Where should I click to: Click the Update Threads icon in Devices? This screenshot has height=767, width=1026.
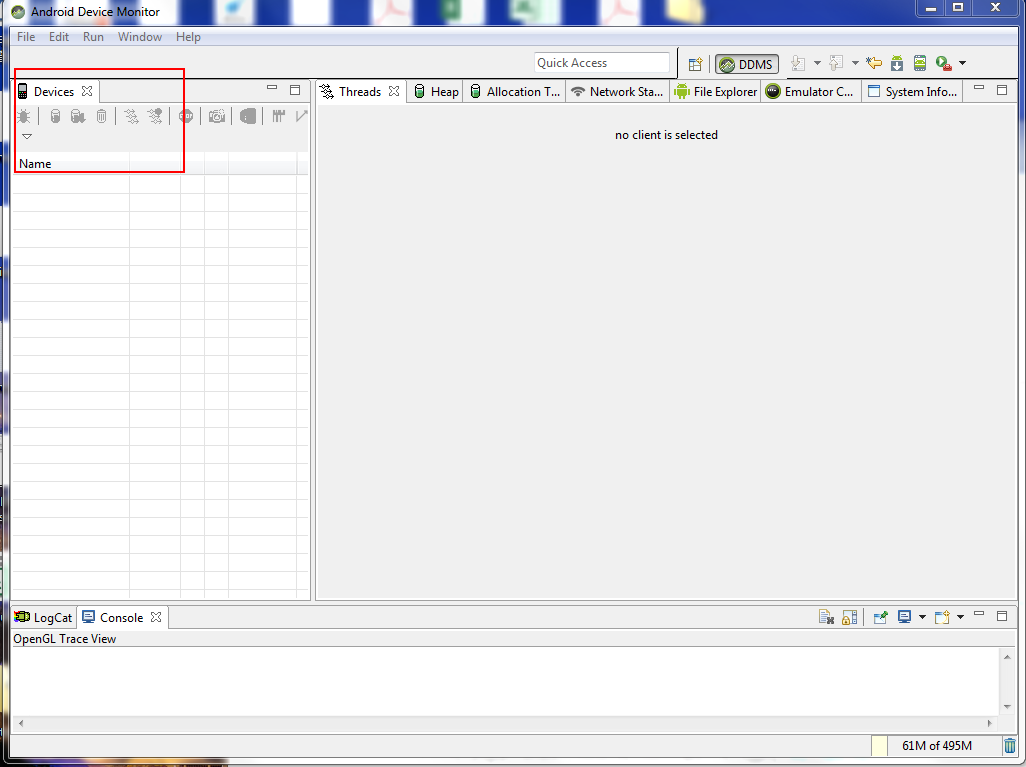click(x=131, y=116)
